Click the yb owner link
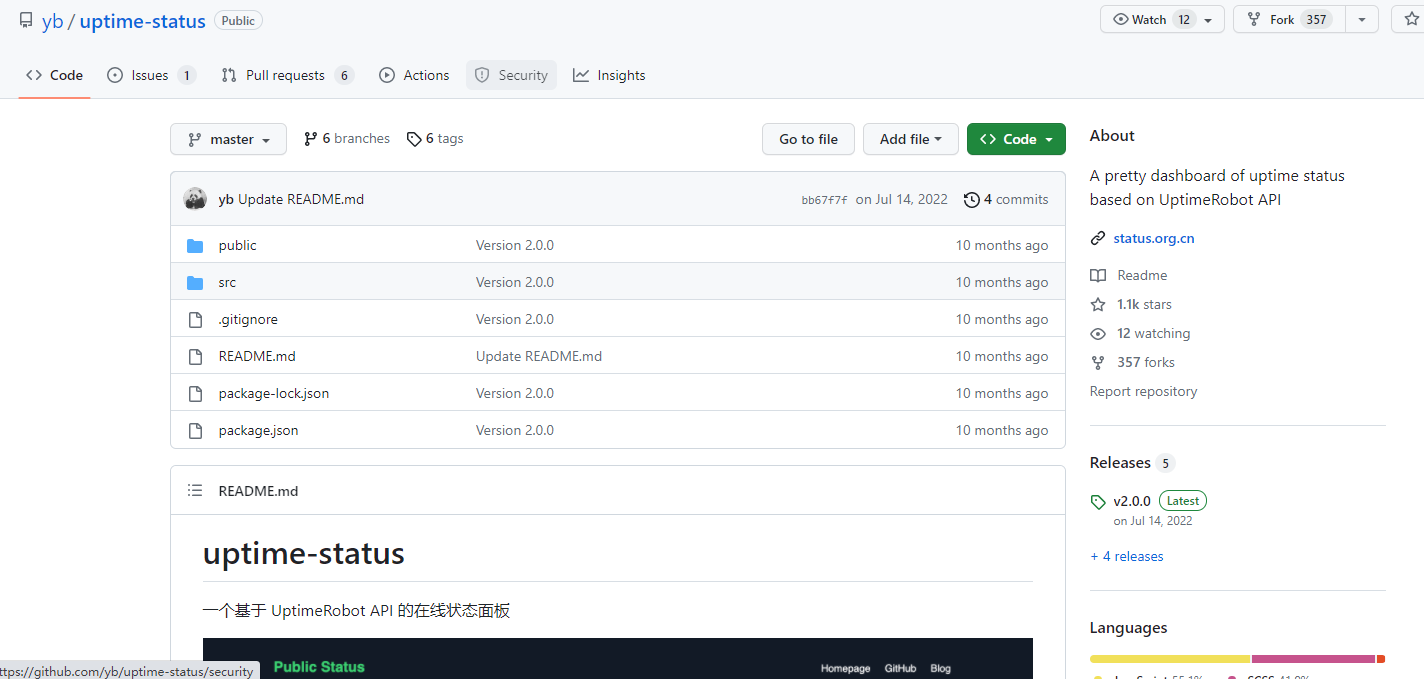Screen dimensions: 1424x679 click(52, 21)
